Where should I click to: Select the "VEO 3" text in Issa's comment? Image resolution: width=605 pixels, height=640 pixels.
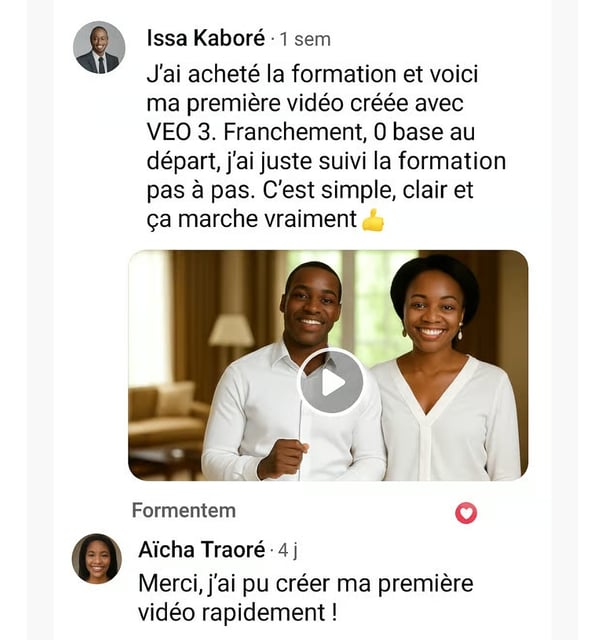pos(180,132)
